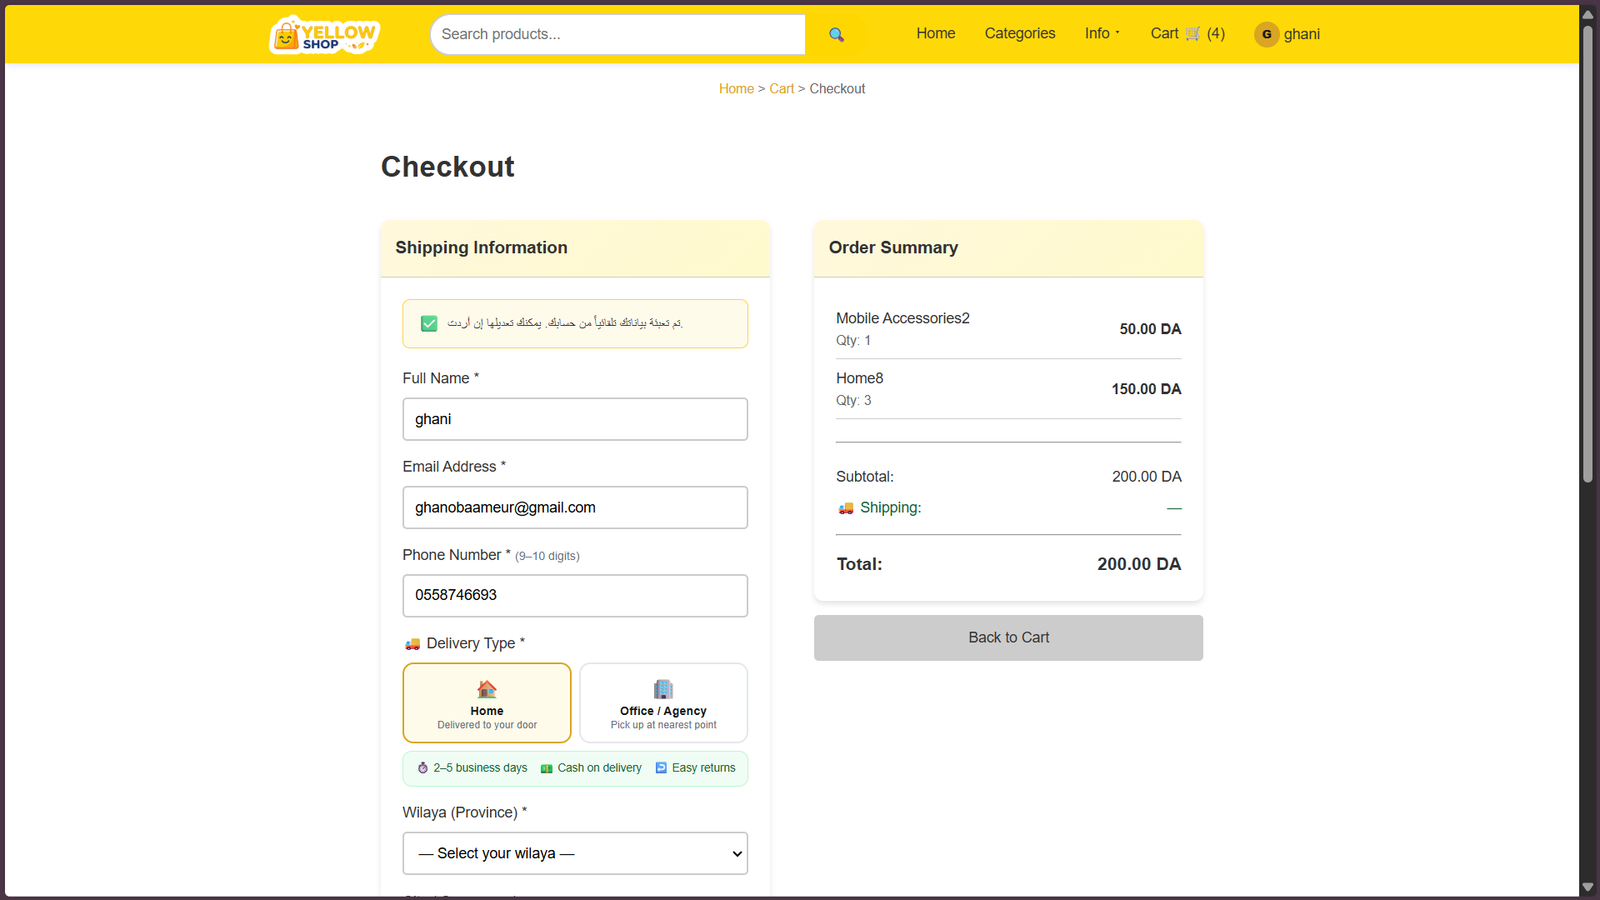
Task: Click the truck icon beside Delivery Type
Action: (412, 644)
